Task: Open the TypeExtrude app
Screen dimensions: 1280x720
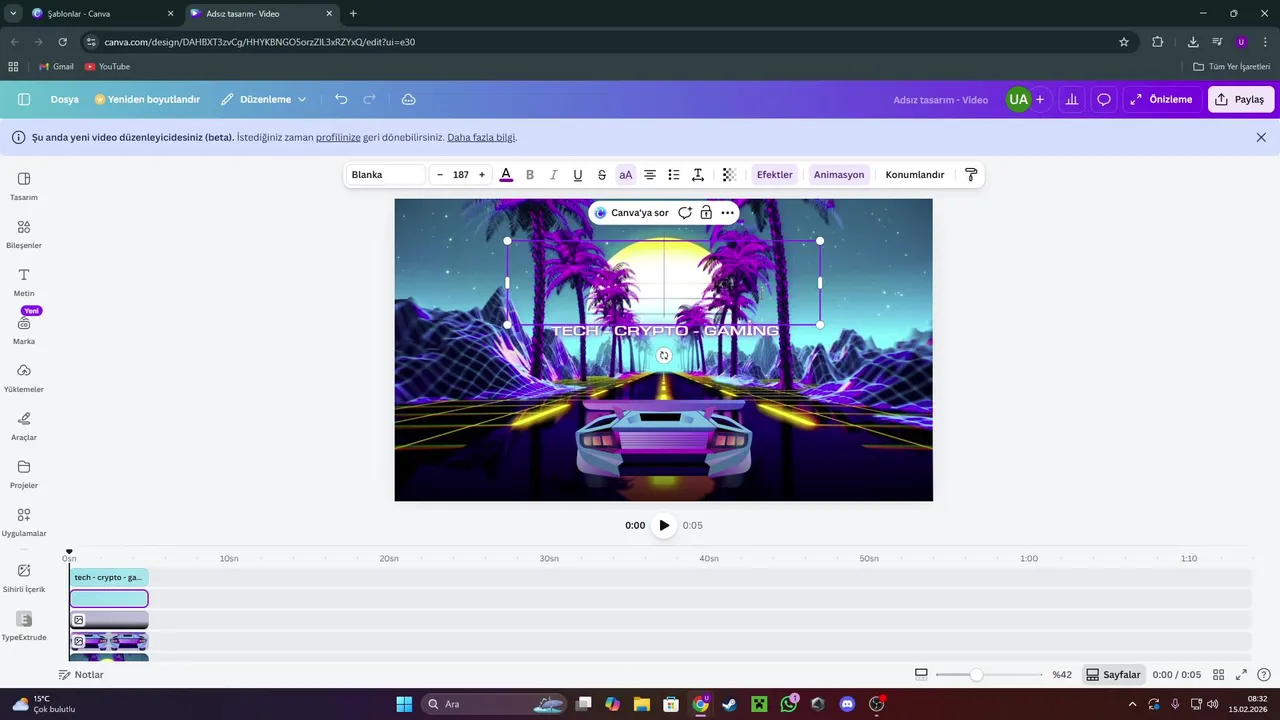Action: tap(24, 626)
